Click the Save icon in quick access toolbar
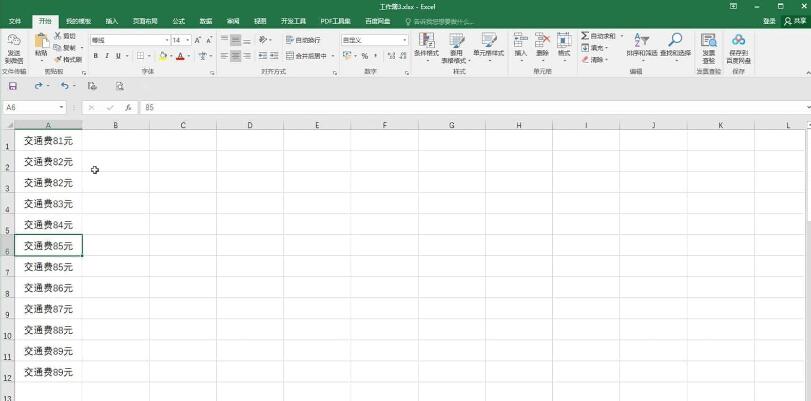The width and height of the screenshot is (811, 401). tap(13, 86)
